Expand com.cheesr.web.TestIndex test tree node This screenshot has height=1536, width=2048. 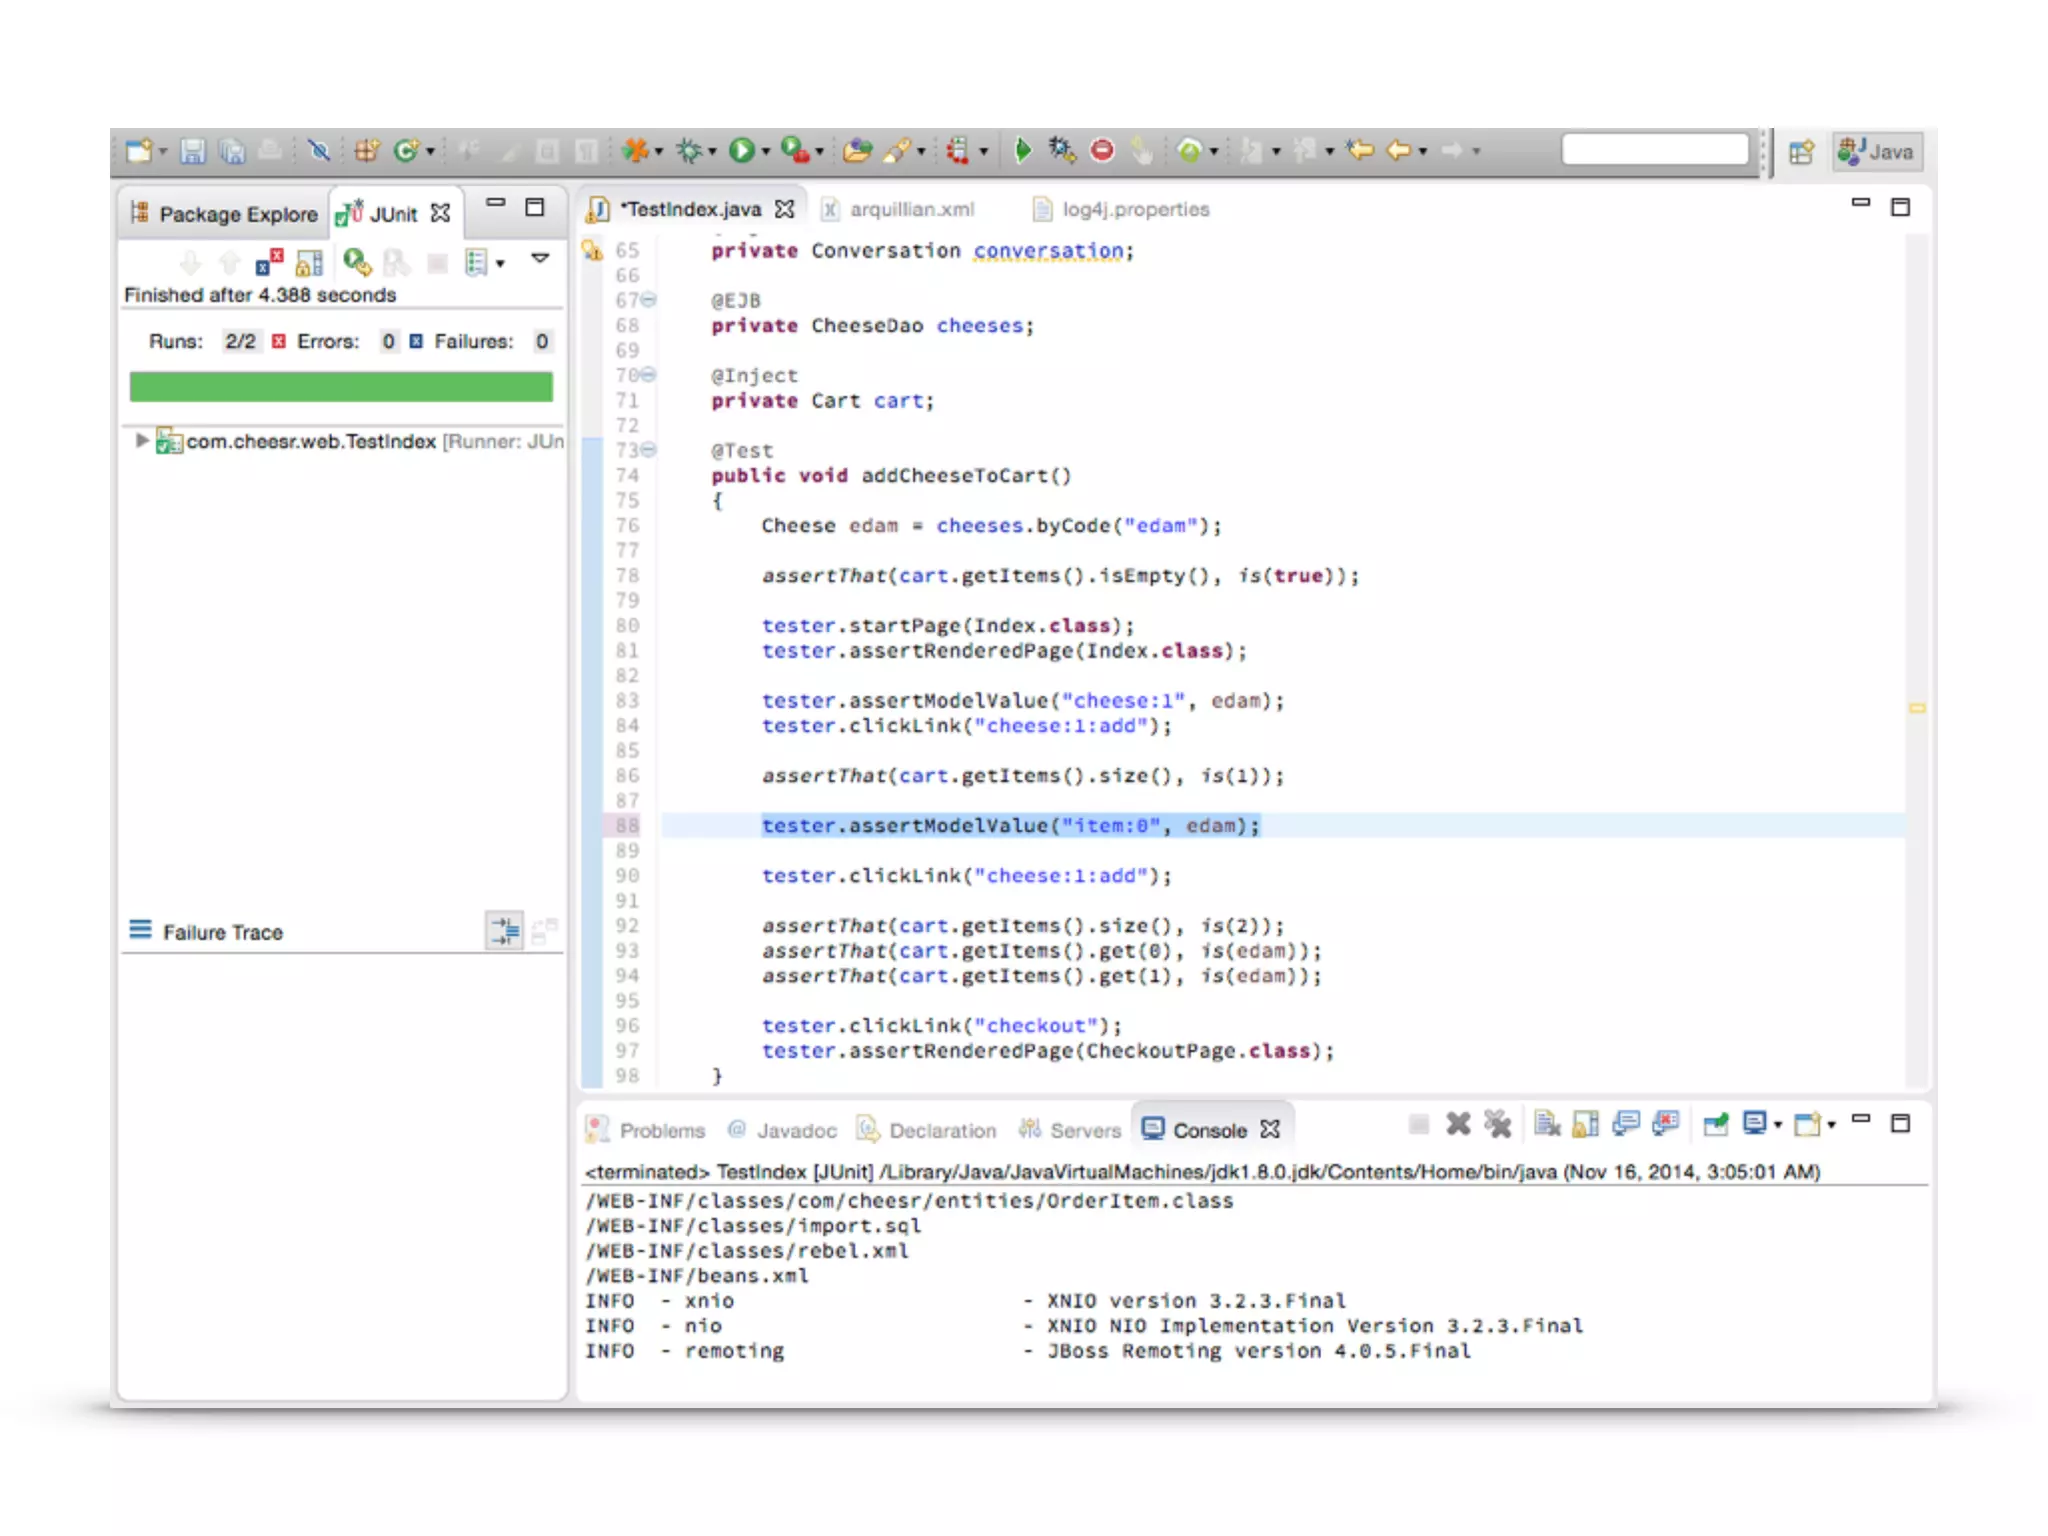tap(141, 440)
